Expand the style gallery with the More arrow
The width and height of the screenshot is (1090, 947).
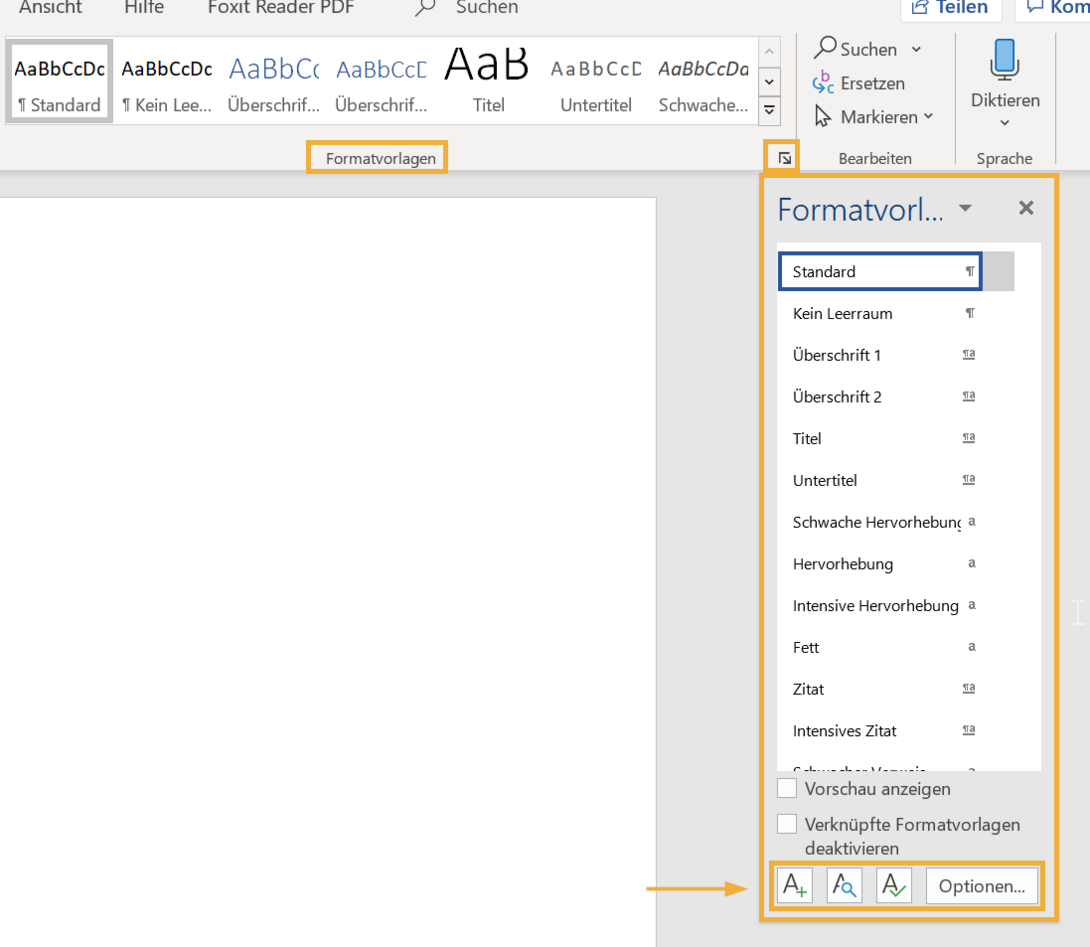pos(769,111)
